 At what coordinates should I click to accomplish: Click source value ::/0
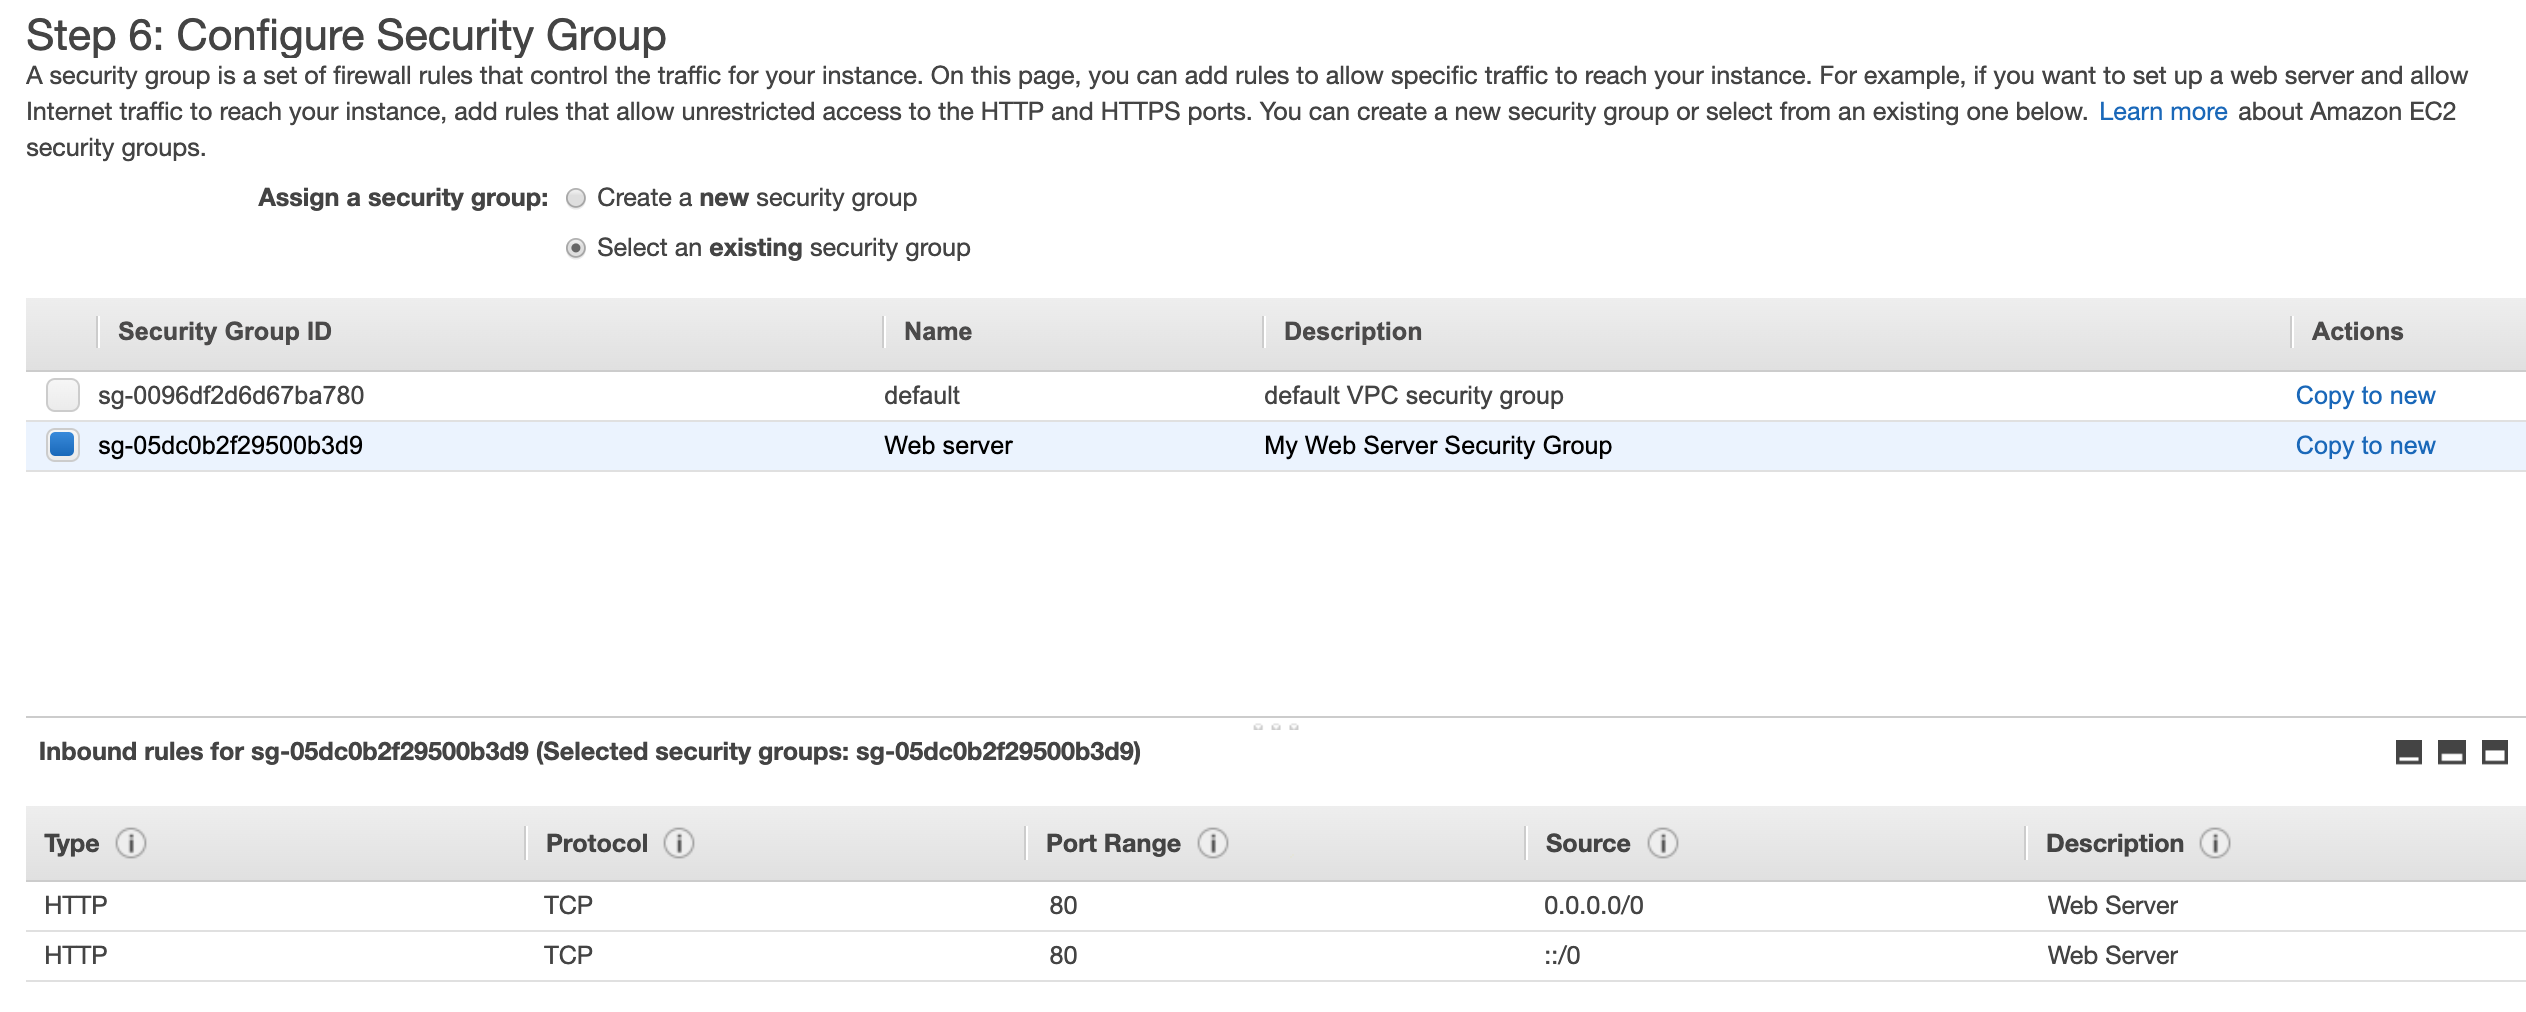(x=1562, y=955)
